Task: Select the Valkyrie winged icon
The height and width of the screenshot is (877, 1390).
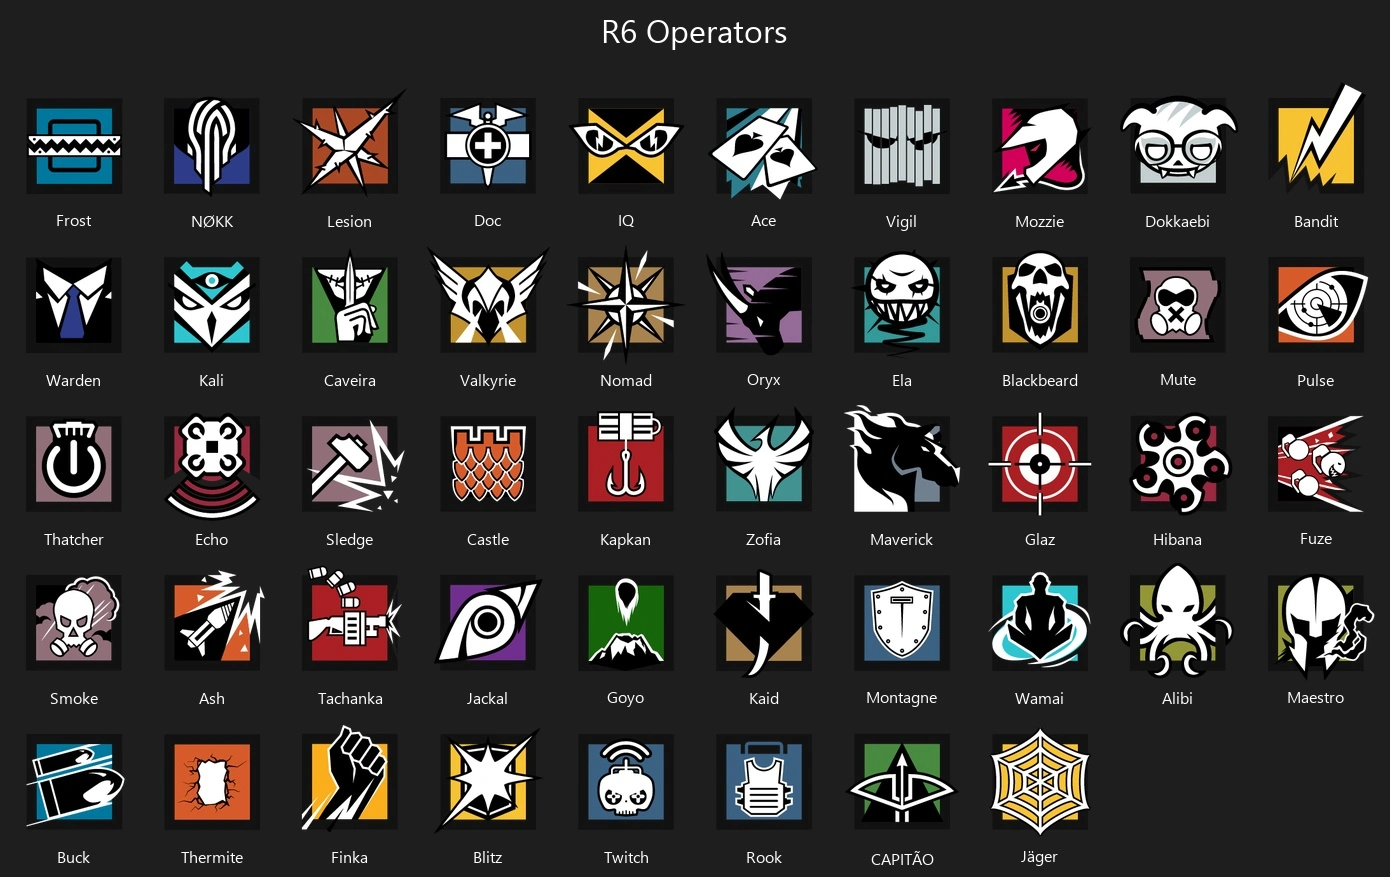Action: point(488,301)
